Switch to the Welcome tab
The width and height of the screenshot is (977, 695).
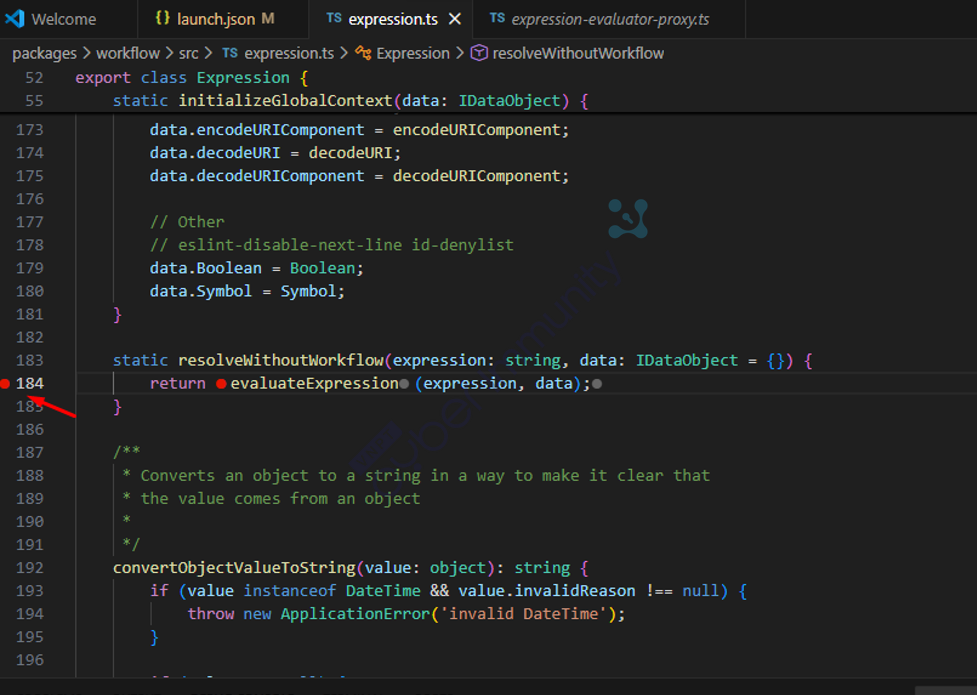pos(64,19)
